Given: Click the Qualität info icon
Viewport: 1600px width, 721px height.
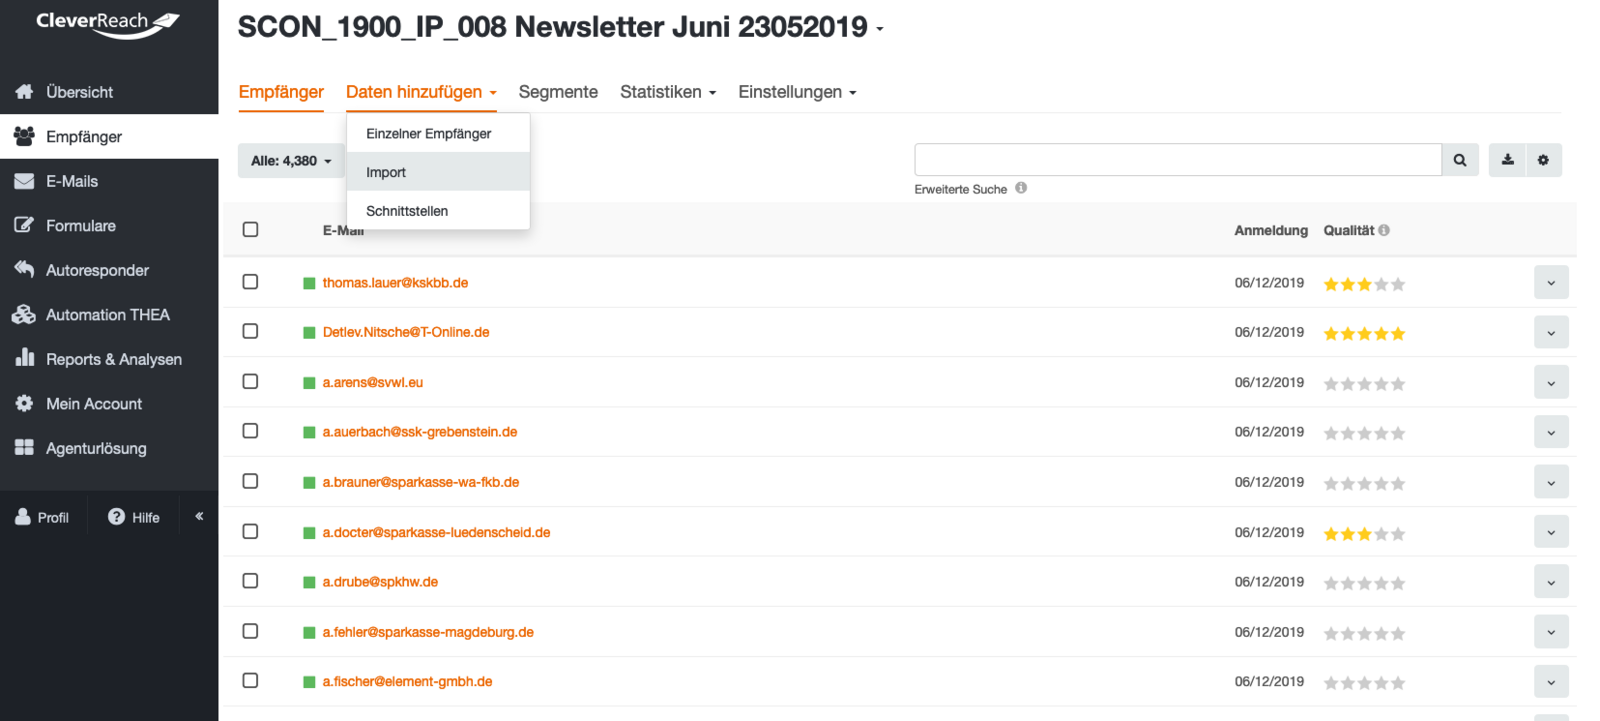Looking at the screenshot, I should (1384, 230).
